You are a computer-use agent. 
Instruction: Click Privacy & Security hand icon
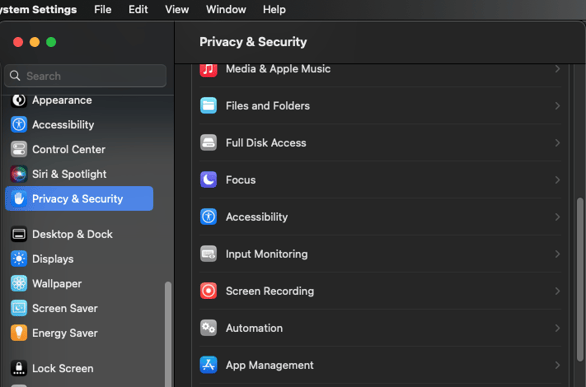[x=19, y=199]
